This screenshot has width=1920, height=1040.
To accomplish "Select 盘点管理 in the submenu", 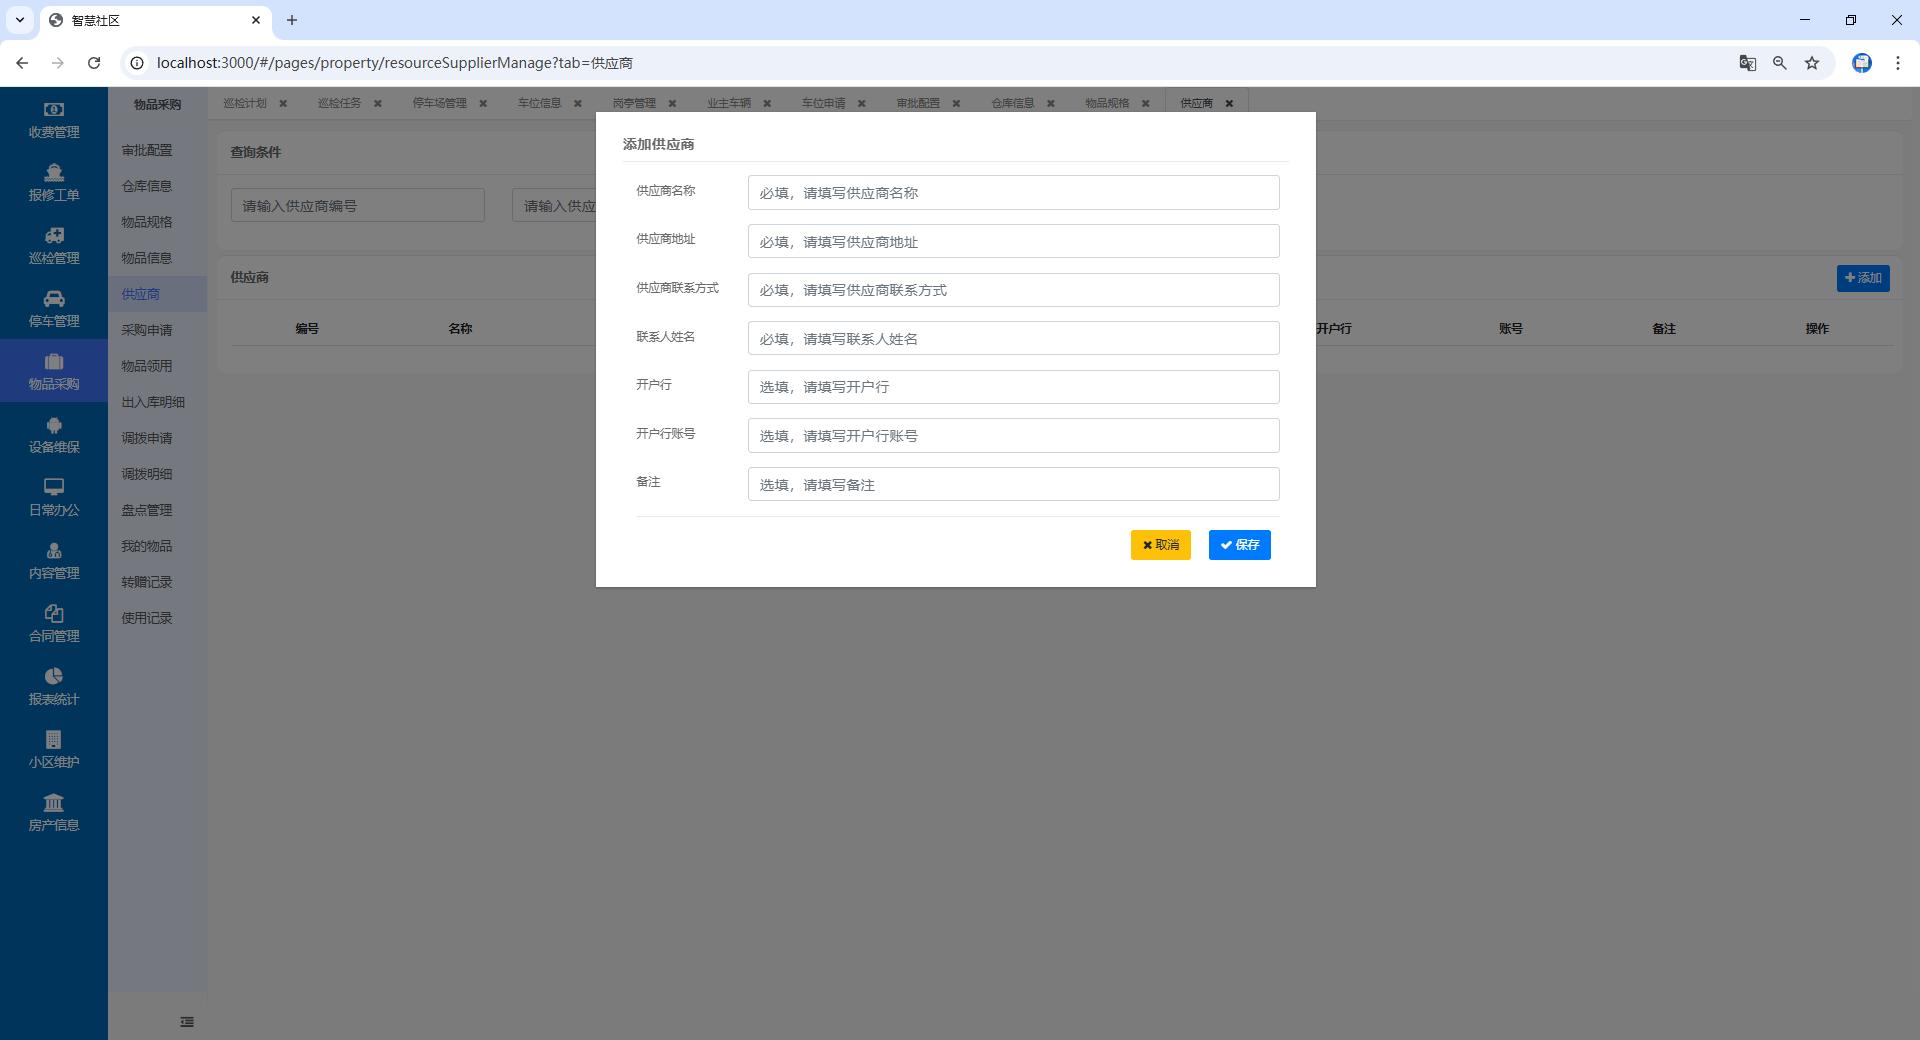I will coord(147,510).
